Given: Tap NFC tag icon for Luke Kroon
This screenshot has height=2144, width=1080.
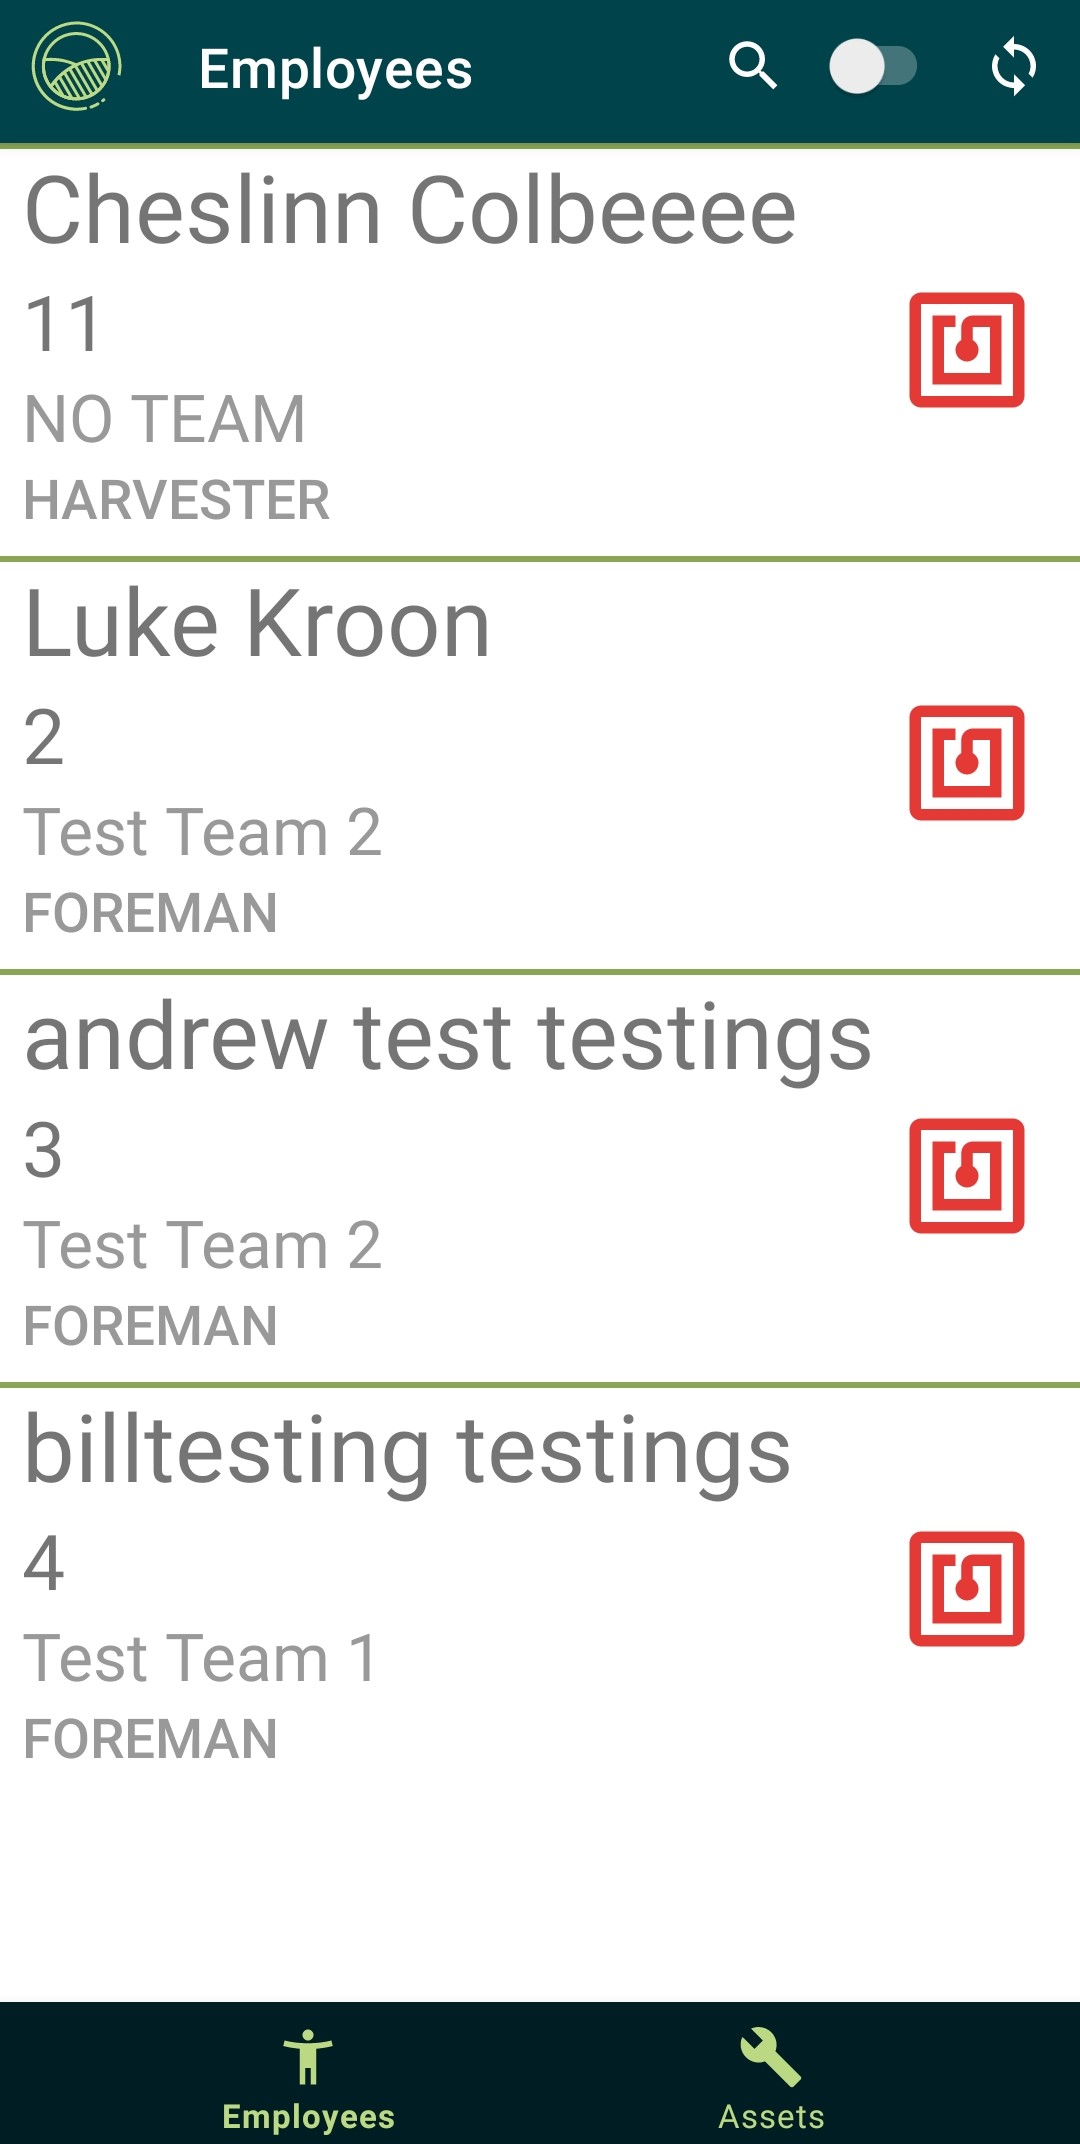Looking at the screenshot, I should tap(966, 763).
